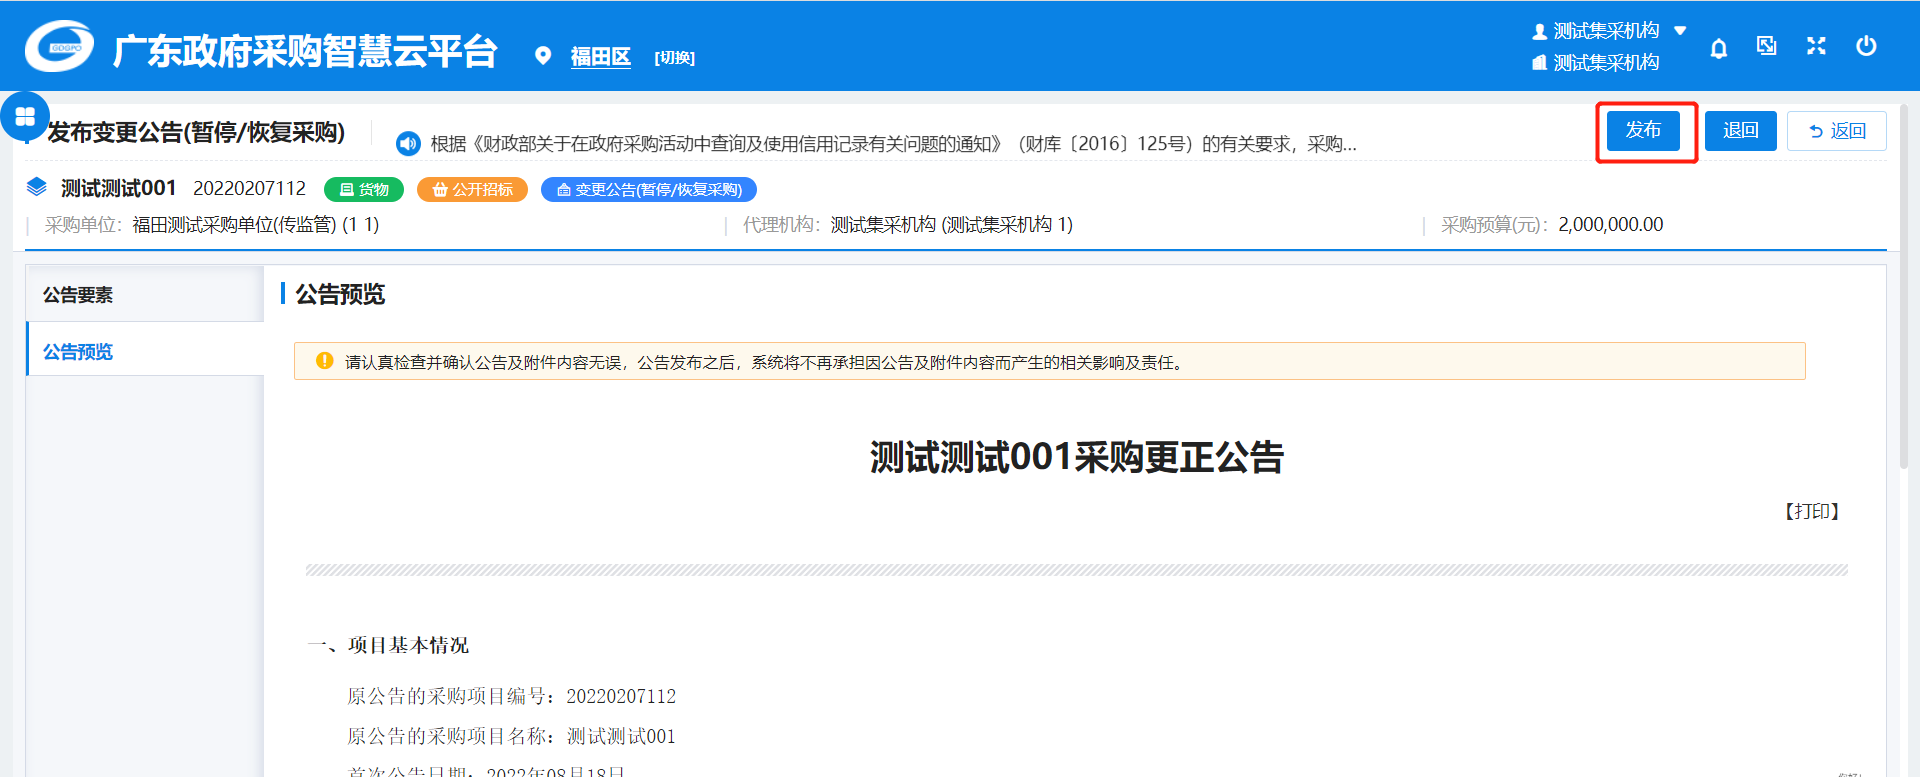The height and width of the screenshot is (777, 1920).
Task: Toggle fullscreen mode icon
Action: pos(1816,46)
